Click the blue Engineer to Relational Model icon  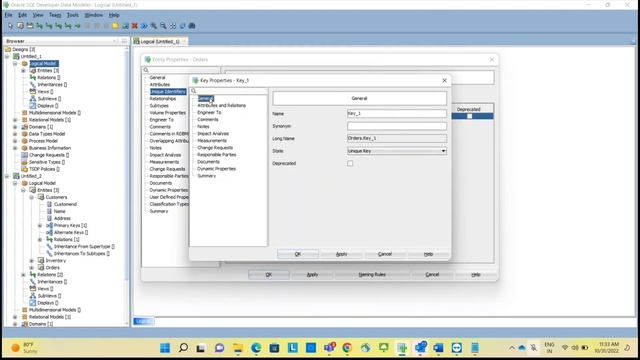pyautogui.click(x=144, y=26)
